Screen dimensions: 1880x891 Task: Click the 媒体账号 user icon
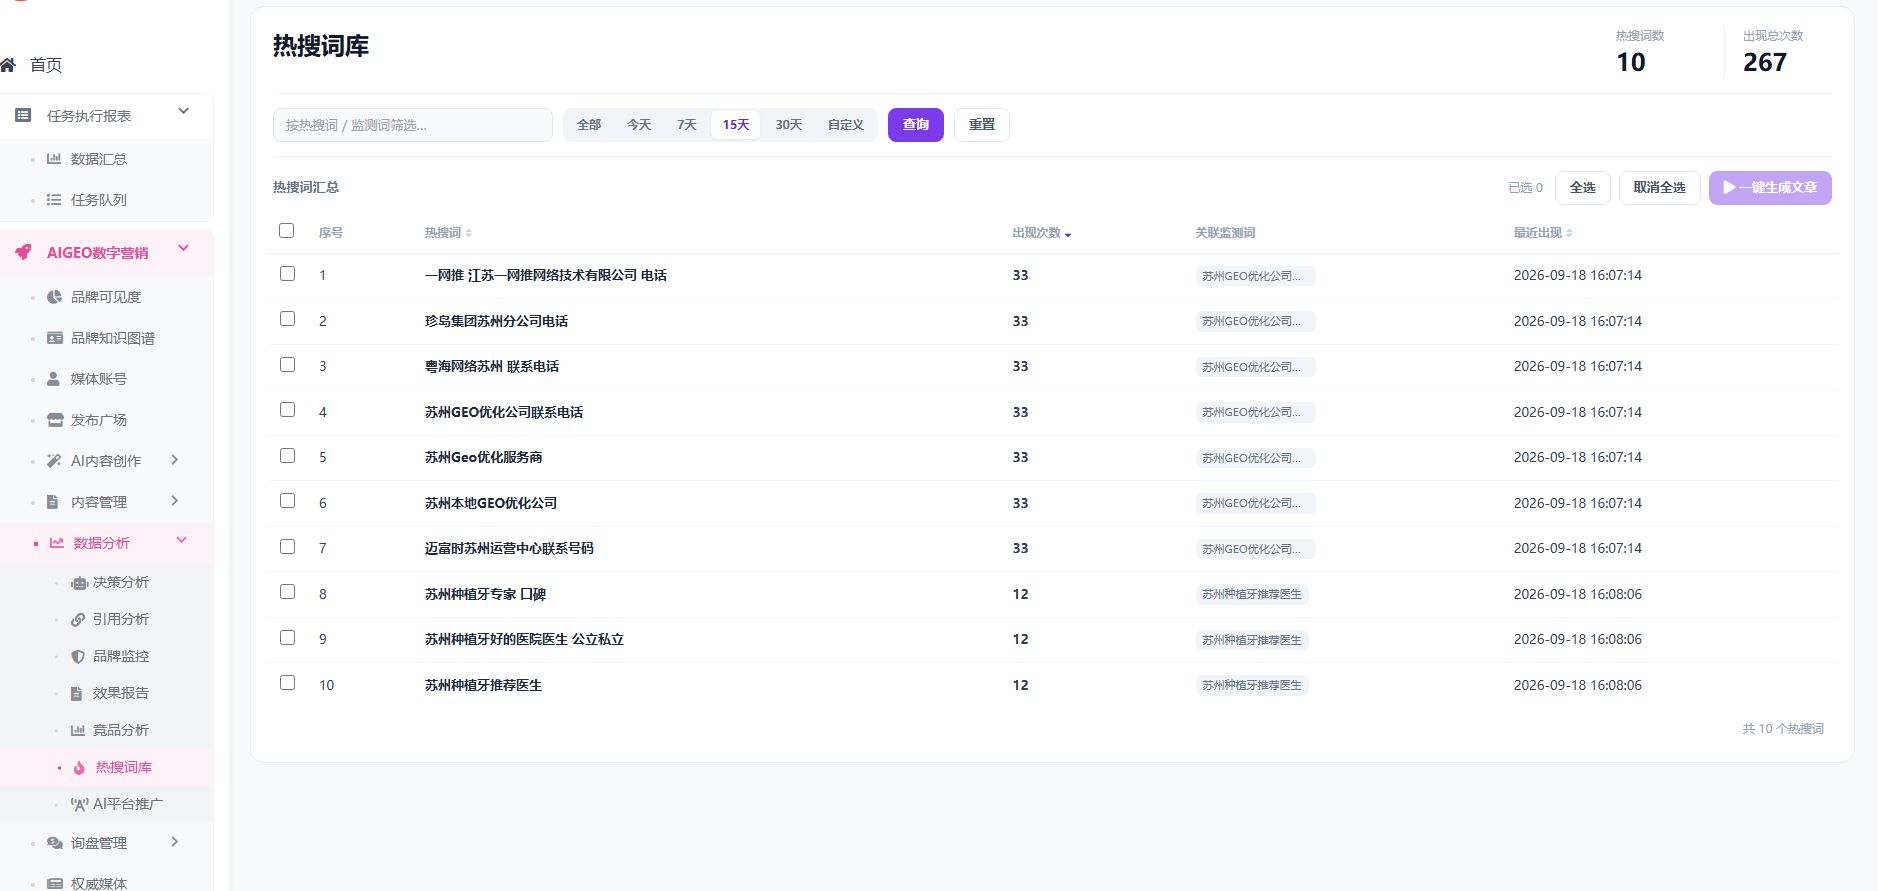(54, 379)
